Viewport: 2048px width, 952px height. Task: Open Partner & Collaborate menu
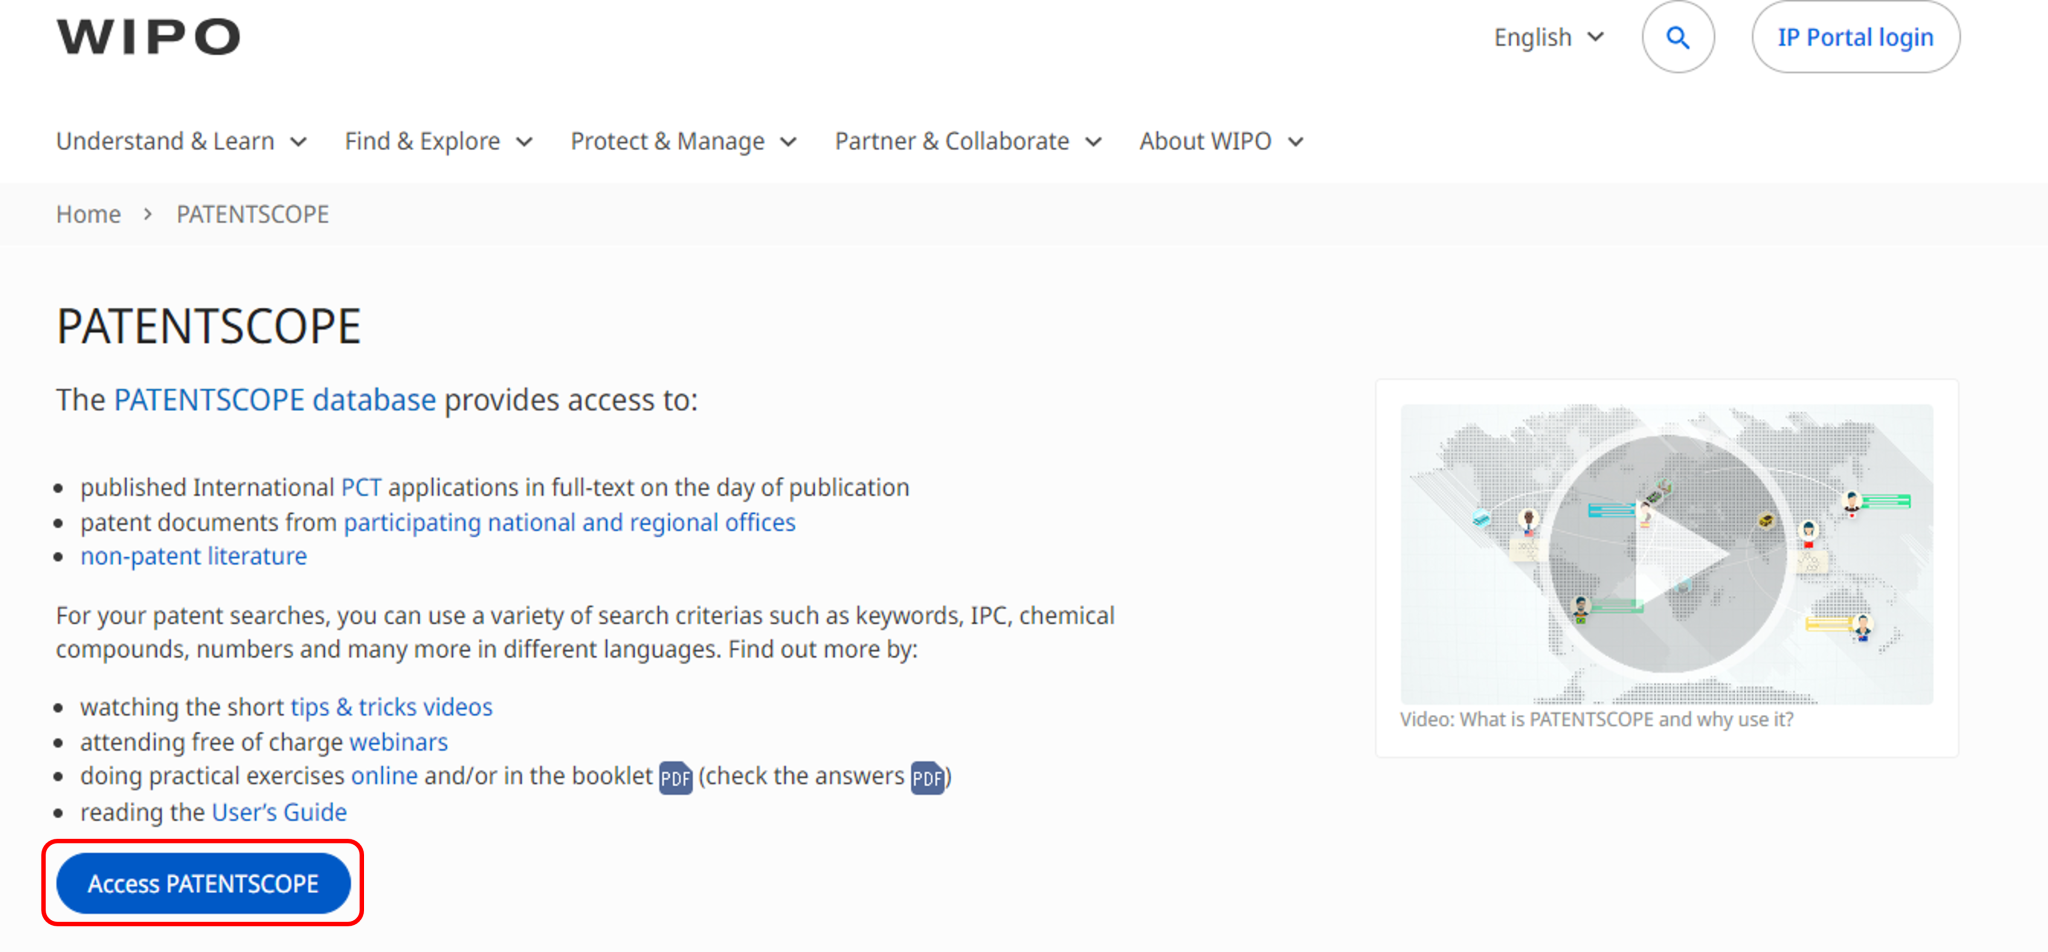967,142
